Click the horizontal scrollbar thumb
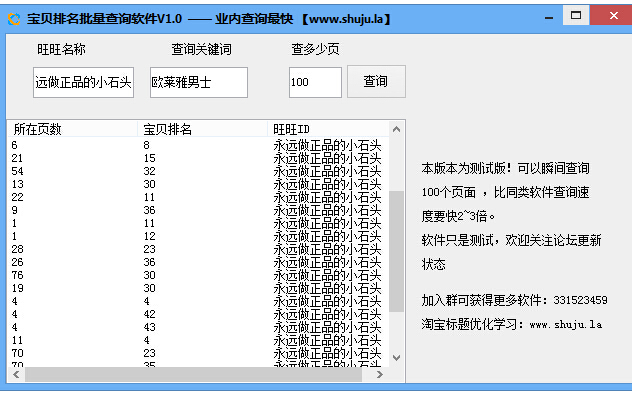 193,374
